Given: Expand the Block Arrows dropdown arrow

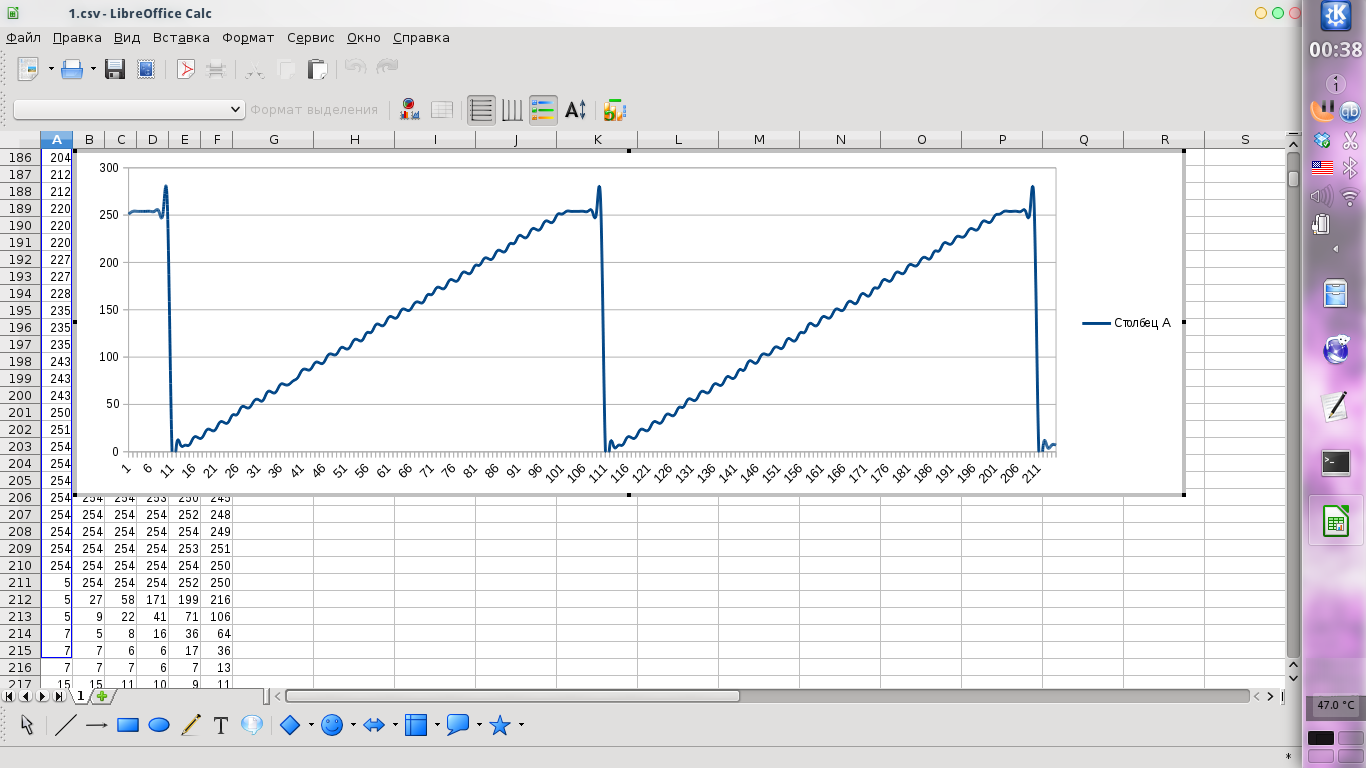Looking at the screenshot, I should click(395, 725).
